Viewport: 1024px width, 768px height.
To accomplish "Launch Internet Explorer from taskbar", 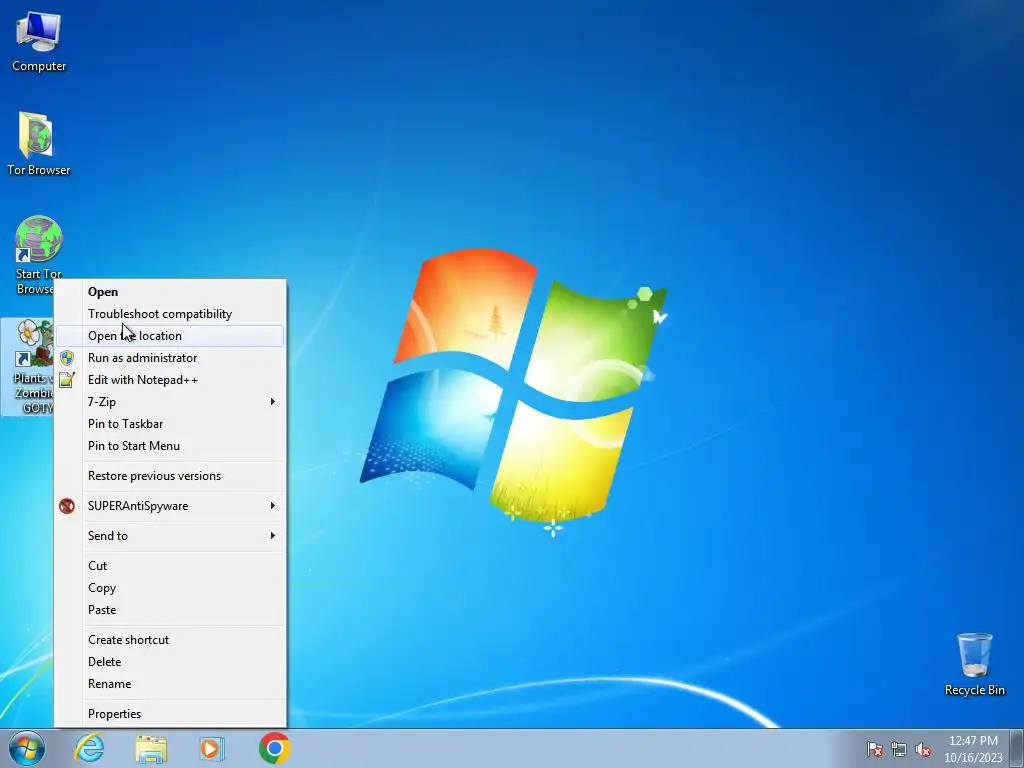I will pos(89,748).
